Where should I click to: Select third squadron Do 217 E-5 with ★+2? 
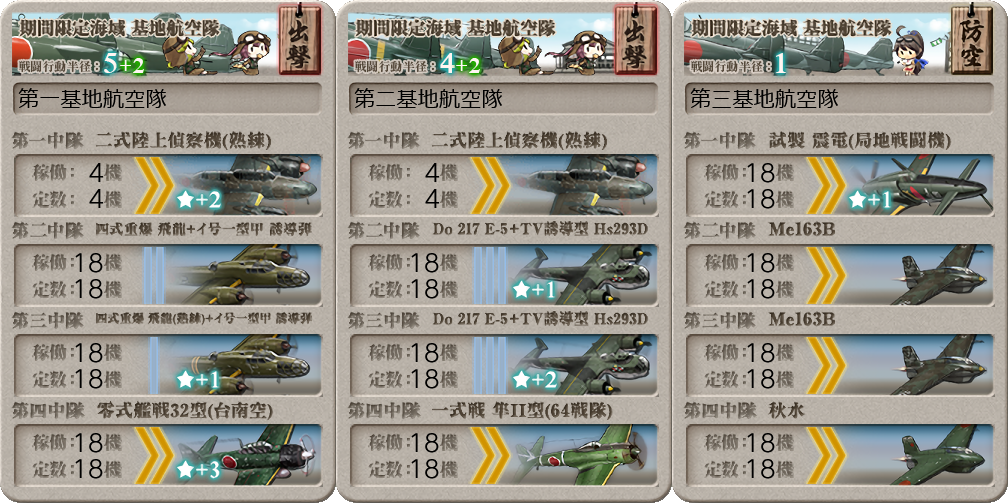click(x=503, y=365)
